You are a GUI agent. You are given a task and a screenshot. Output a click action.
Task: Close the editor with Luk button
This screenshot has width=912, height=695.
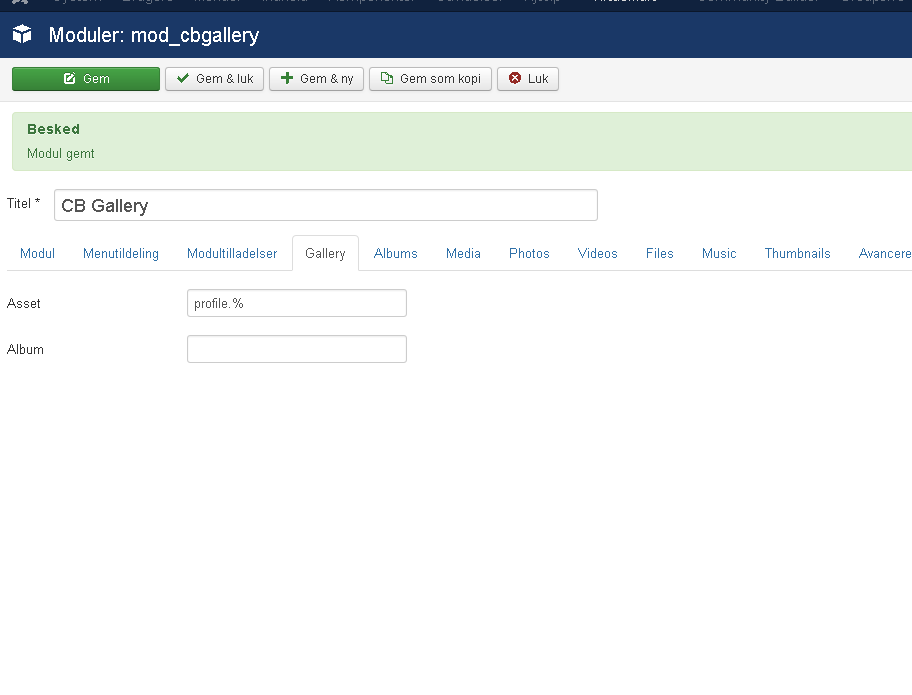(x=528, y=79)
